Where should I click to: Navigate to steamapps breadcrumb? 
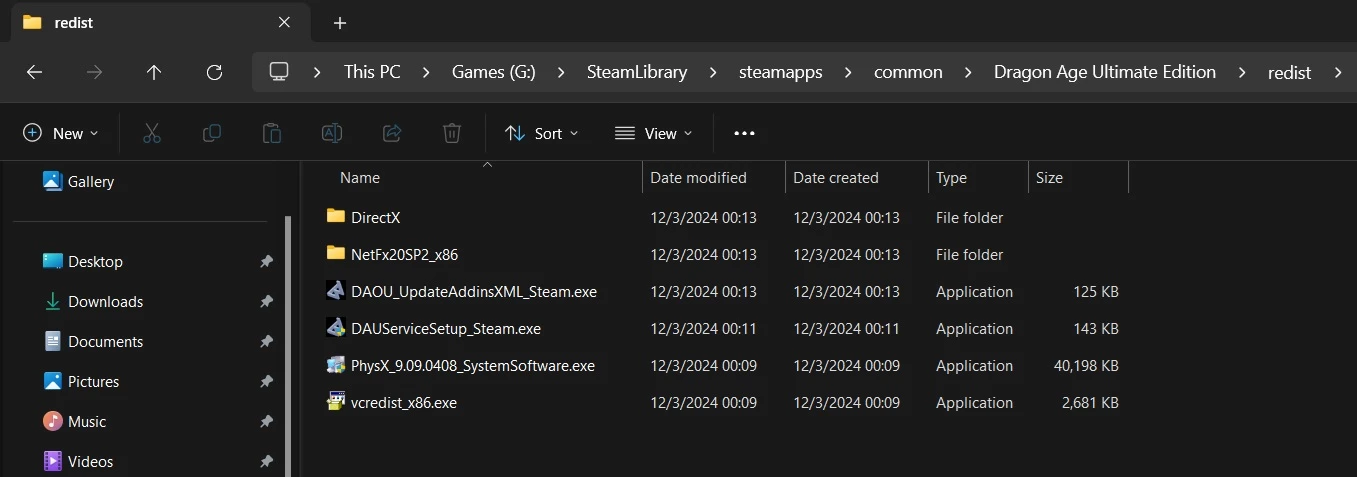pos(781,72)
